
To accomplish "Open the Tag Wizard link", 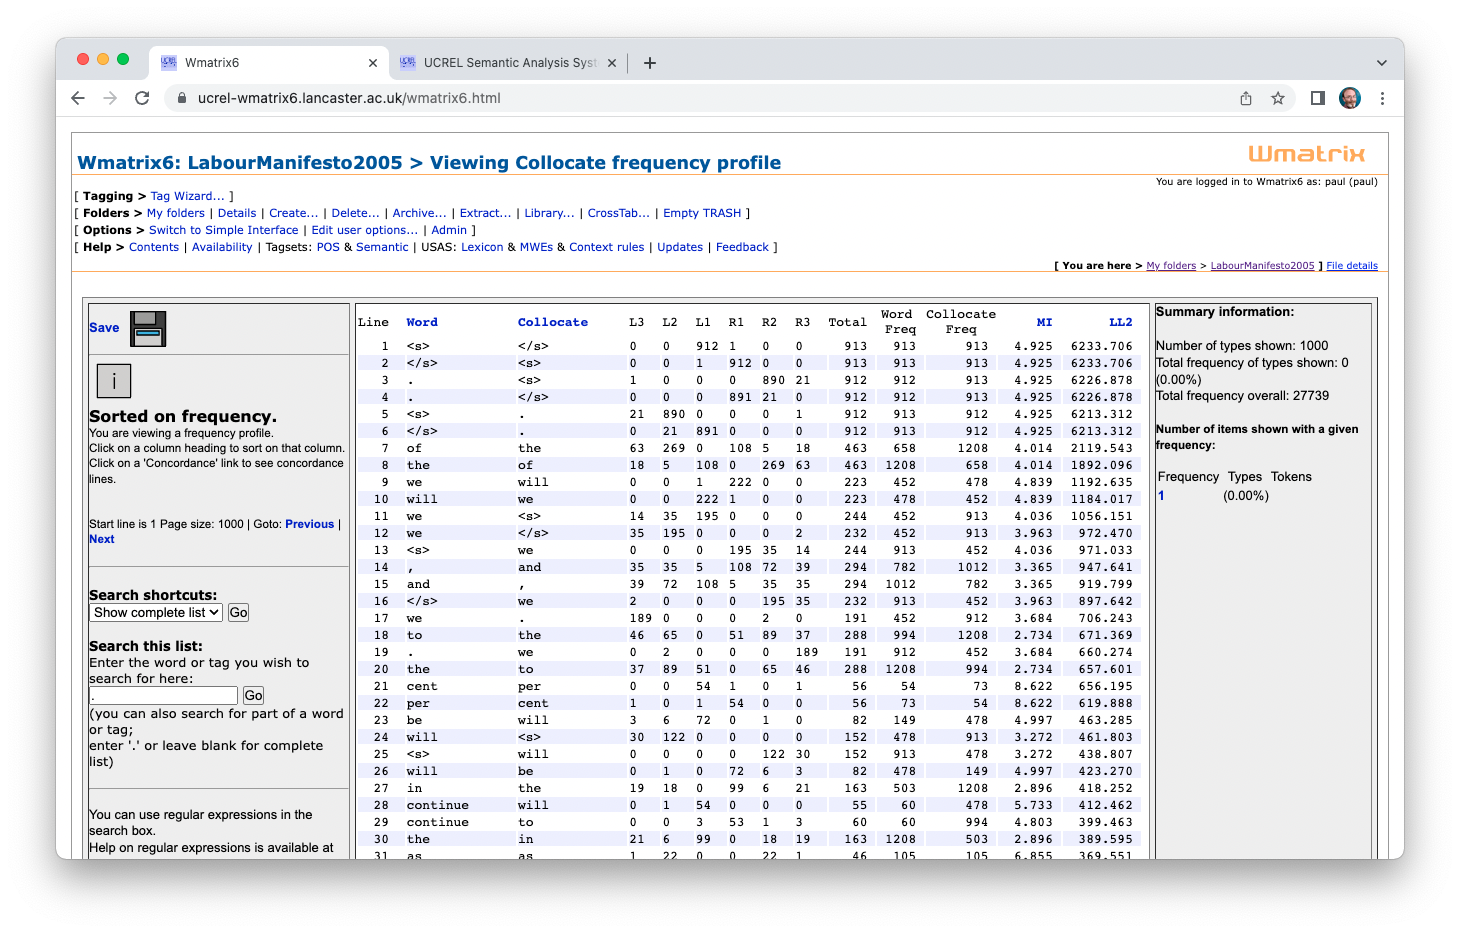I will (187, 196).
